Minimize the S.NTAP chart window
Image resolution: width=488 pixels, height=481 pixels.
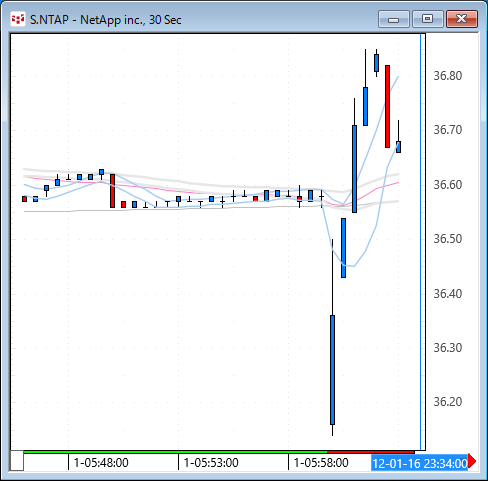pos(394,19)
